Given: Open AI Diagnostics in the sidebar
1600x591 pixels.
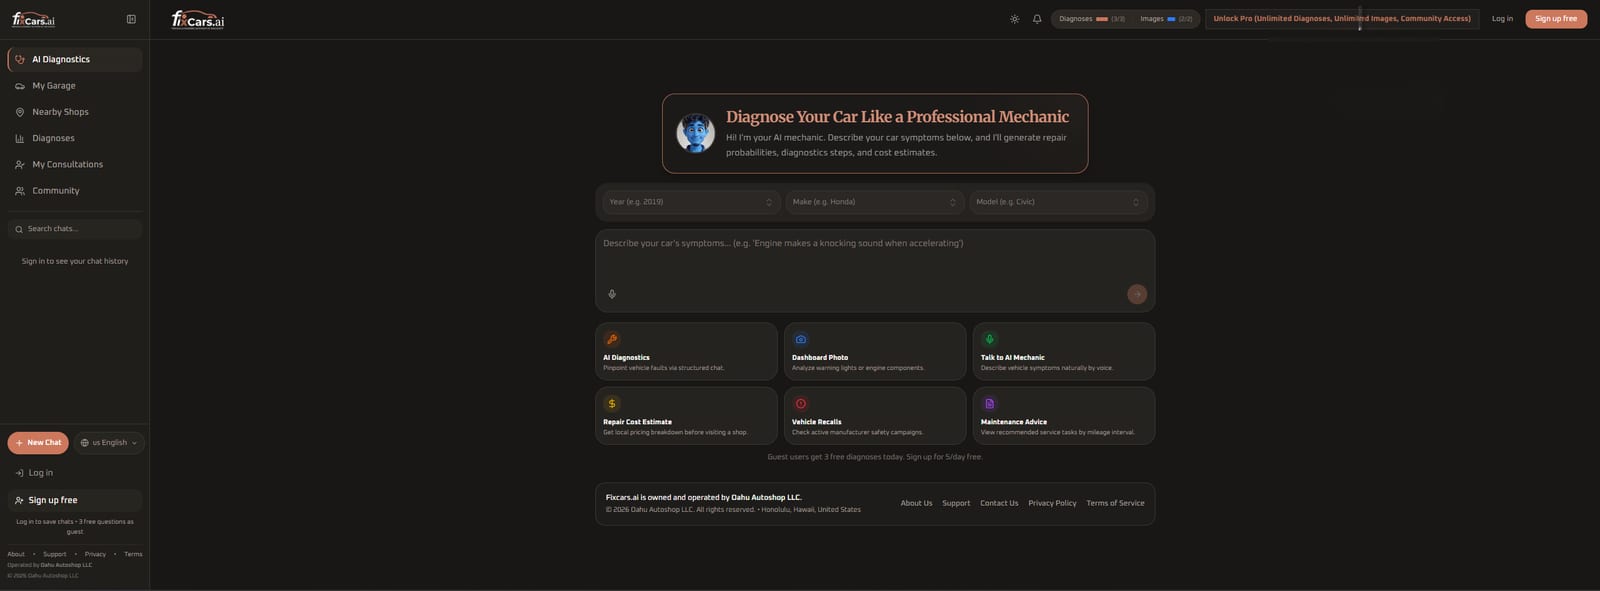Looking at the screenshot, I should pyautogui.click(x=75, y=59).
